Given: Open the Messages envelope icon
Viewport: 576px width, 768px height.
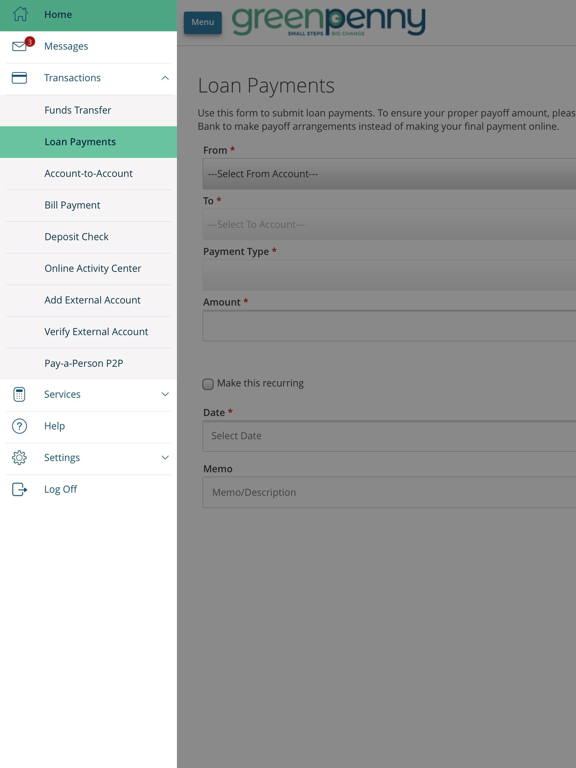Looking at the screenshot, I should [x=19, y=47].
